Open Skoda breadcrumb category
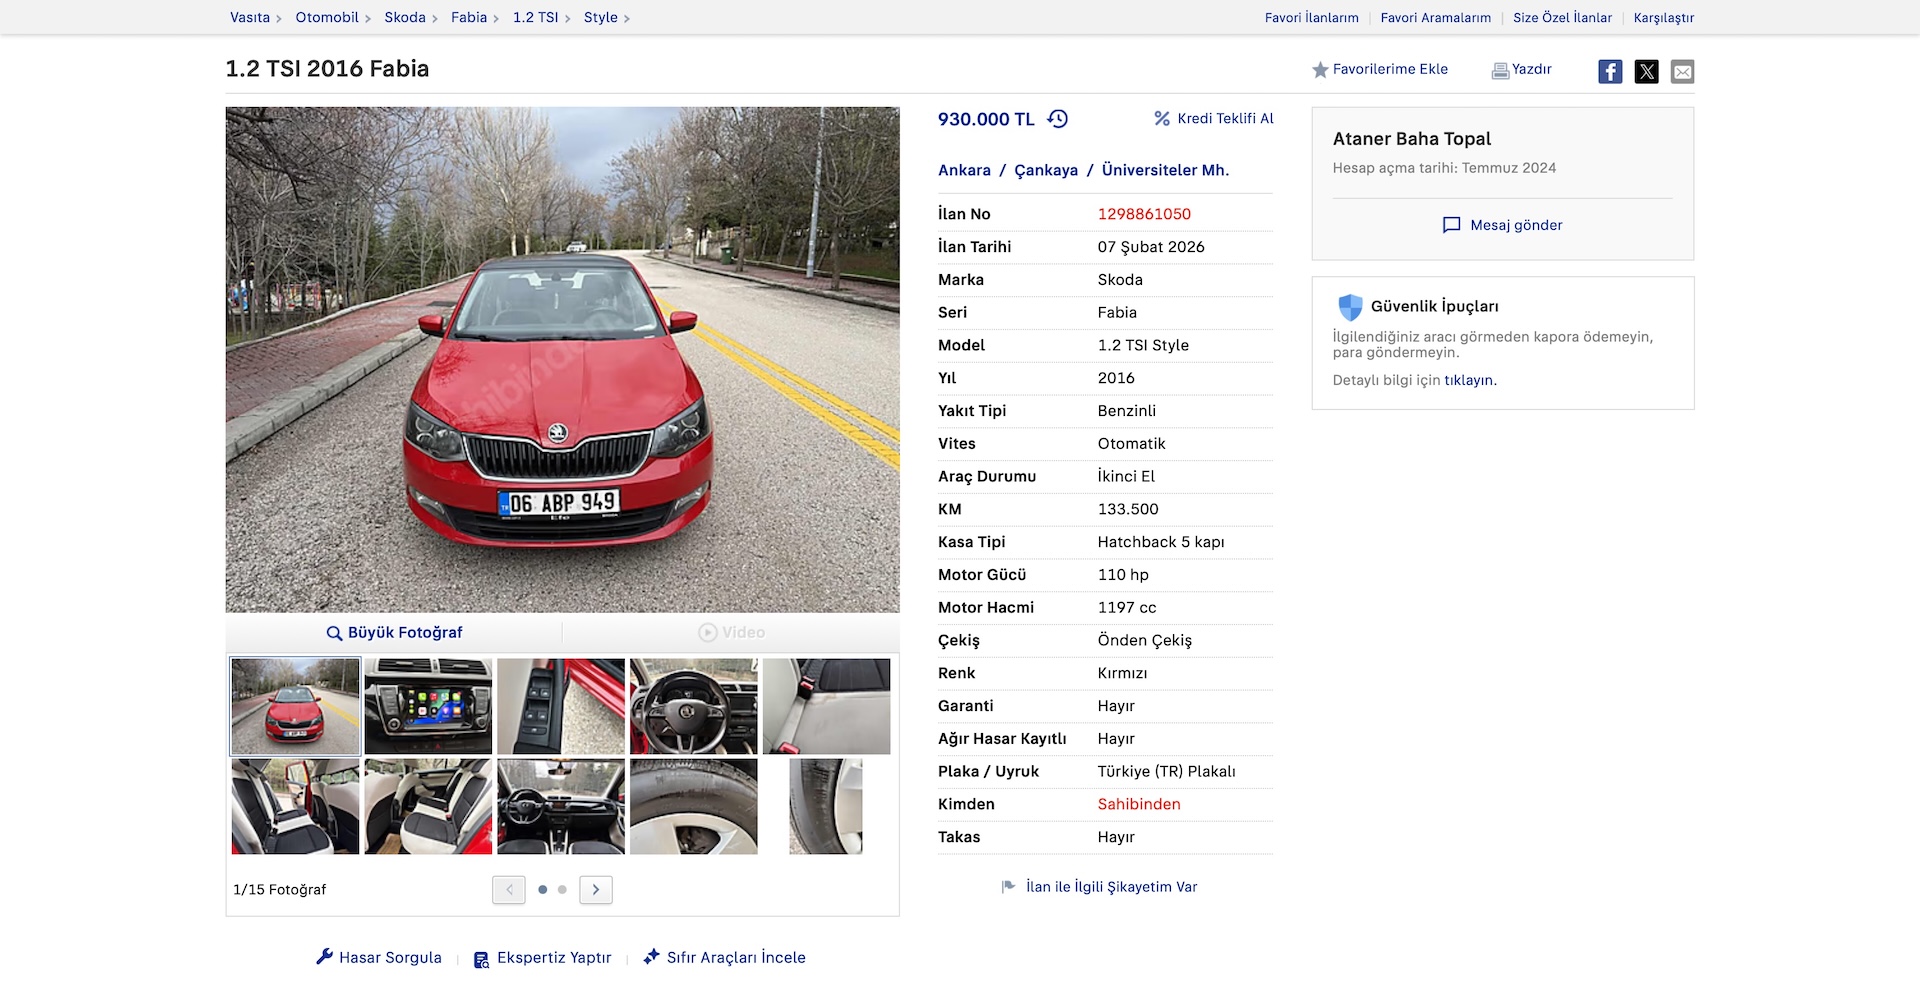This screenshot has height=984, width=1920. click(404, 17)
